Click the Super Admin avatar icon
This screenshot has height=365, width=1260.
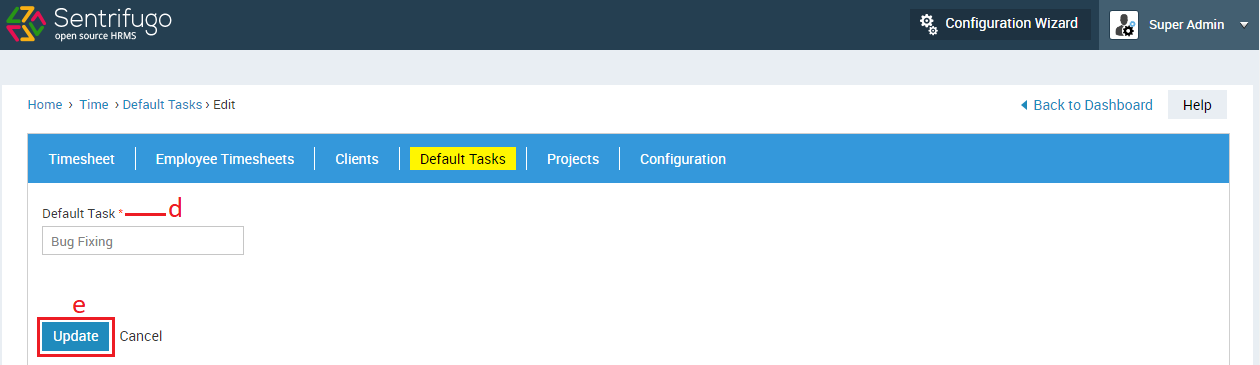[1124, 25]
